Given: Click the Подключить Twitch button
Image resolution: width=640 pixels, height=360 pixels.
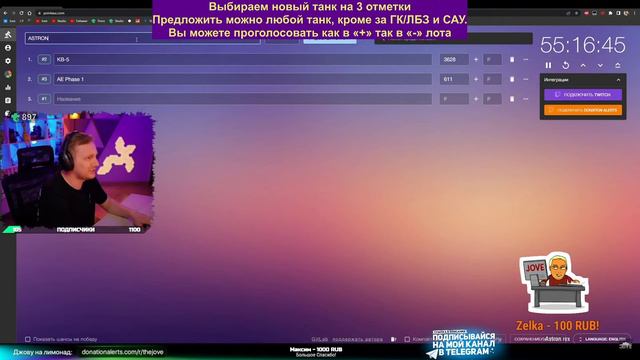Looking at the screenshot, I should pos(583,95).
